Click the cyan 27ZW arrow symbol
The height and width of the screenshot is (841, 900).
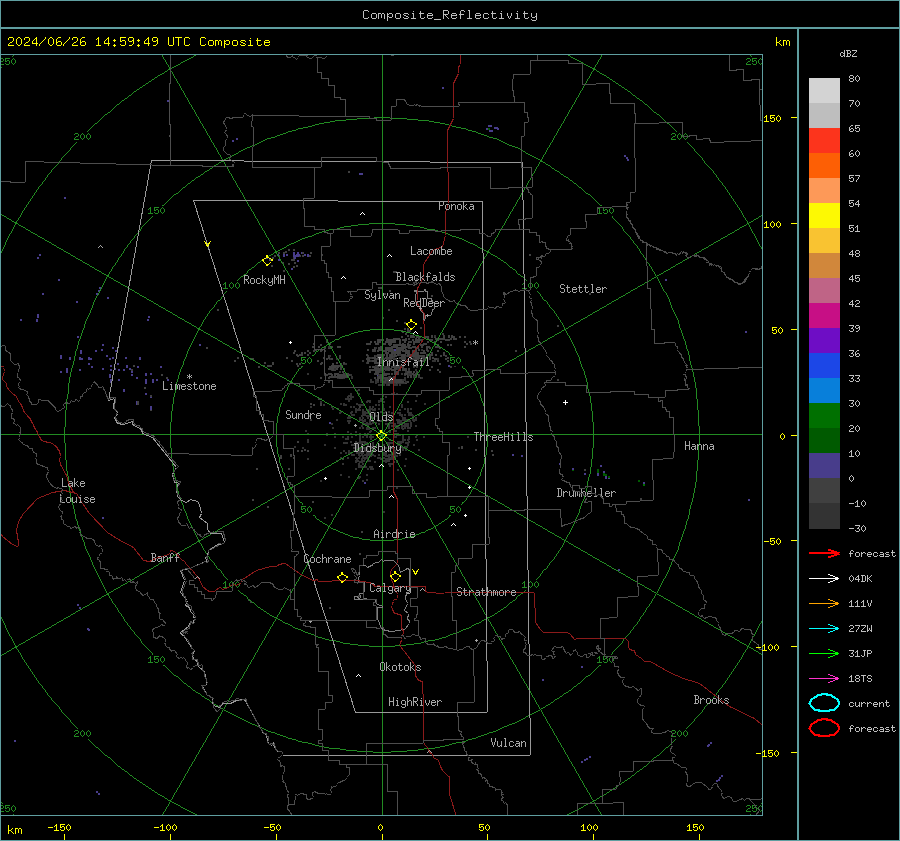[824, 629]
